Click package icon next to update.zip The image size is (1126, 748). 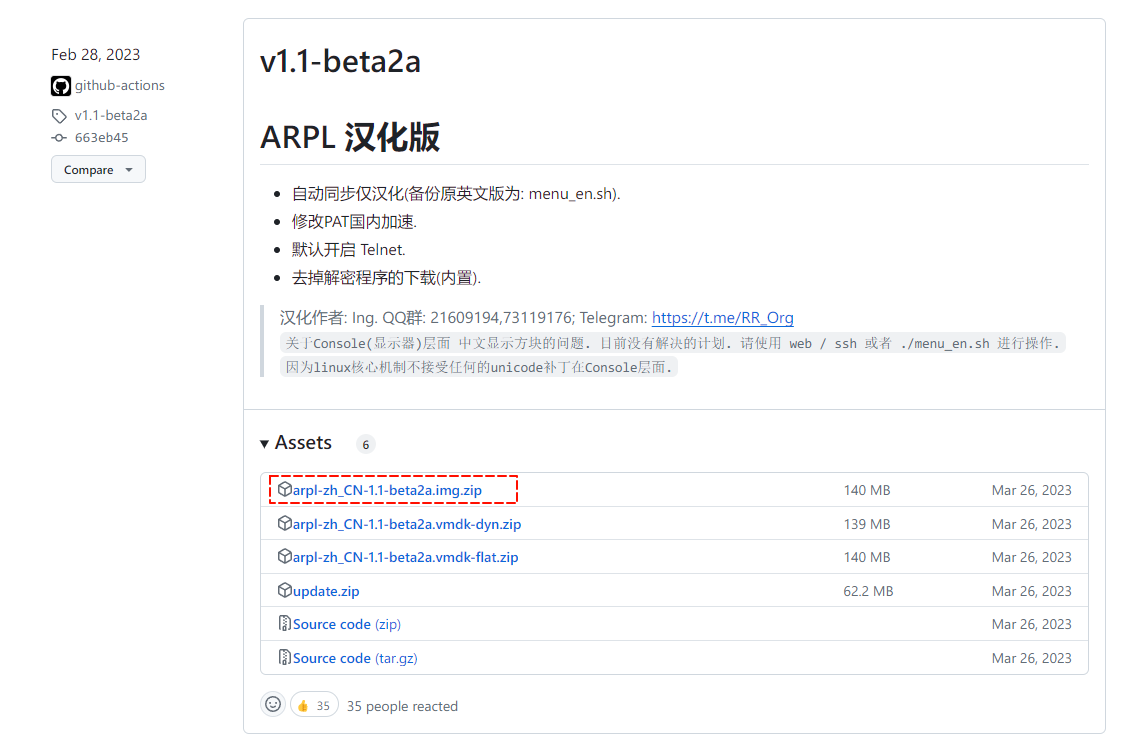click(285, 591)
